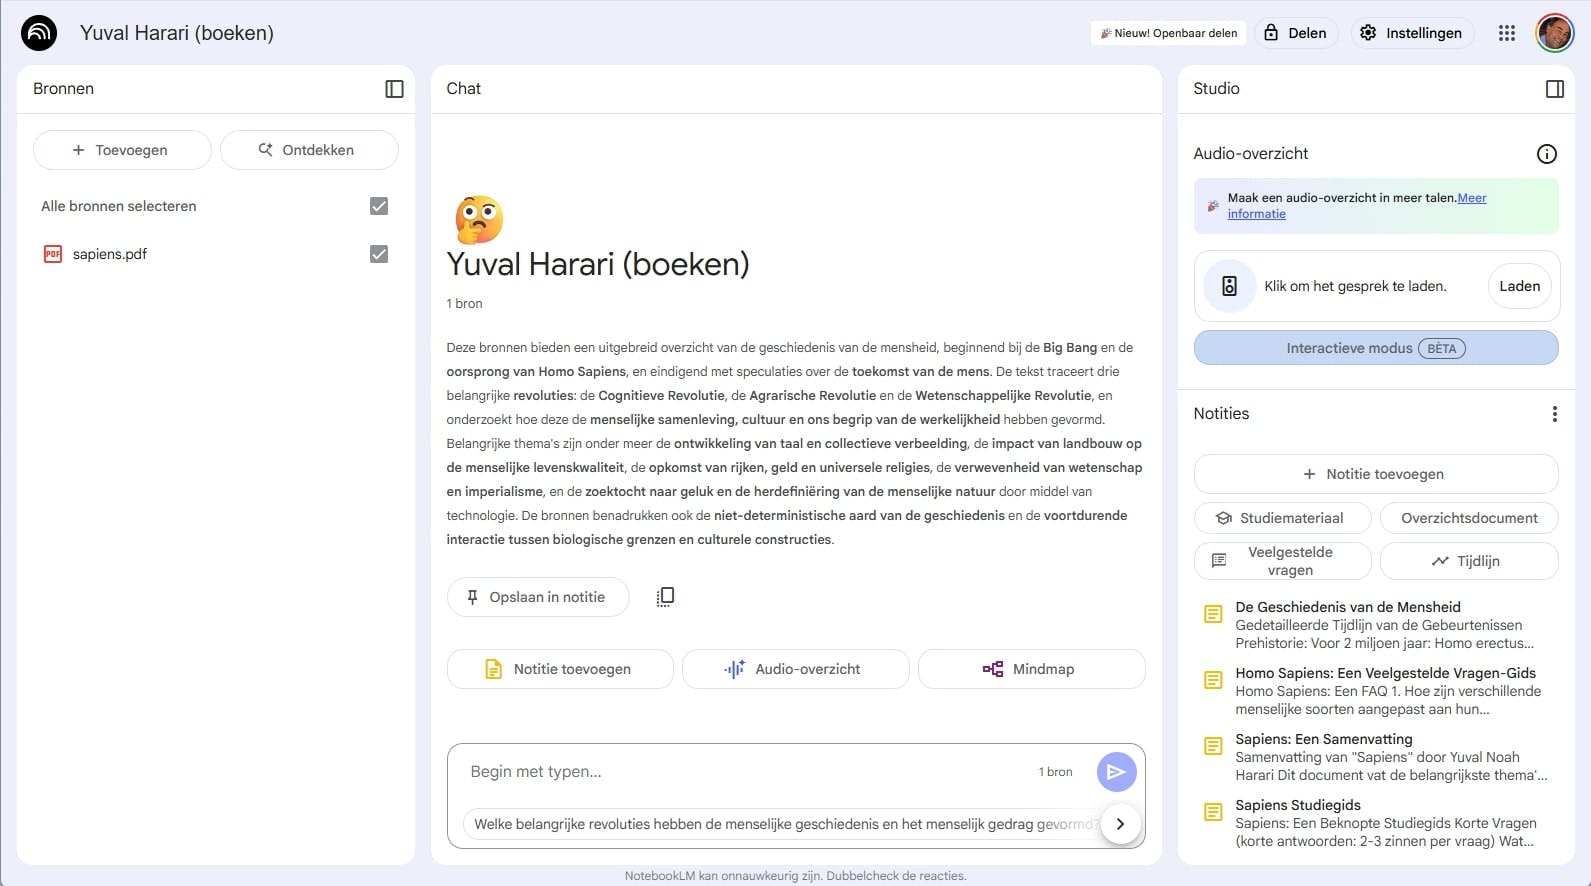
Task: Collapse the Studio panel icon
Action: [x=1554, y=89]
